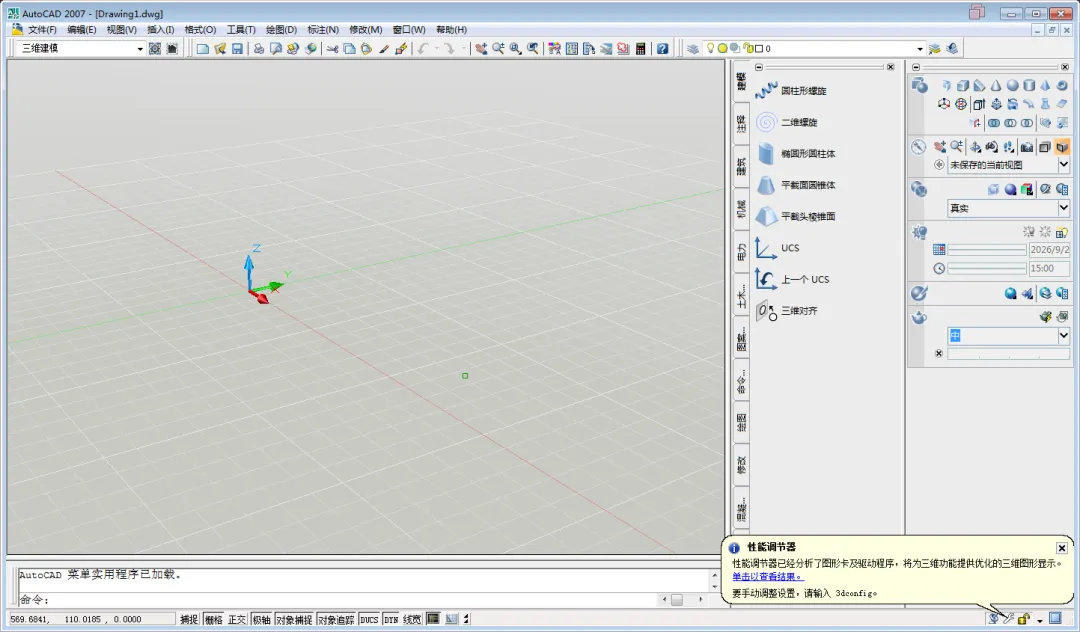Click the sun time slider track
Screen dimensions: 1080x632
coord(987,268)
